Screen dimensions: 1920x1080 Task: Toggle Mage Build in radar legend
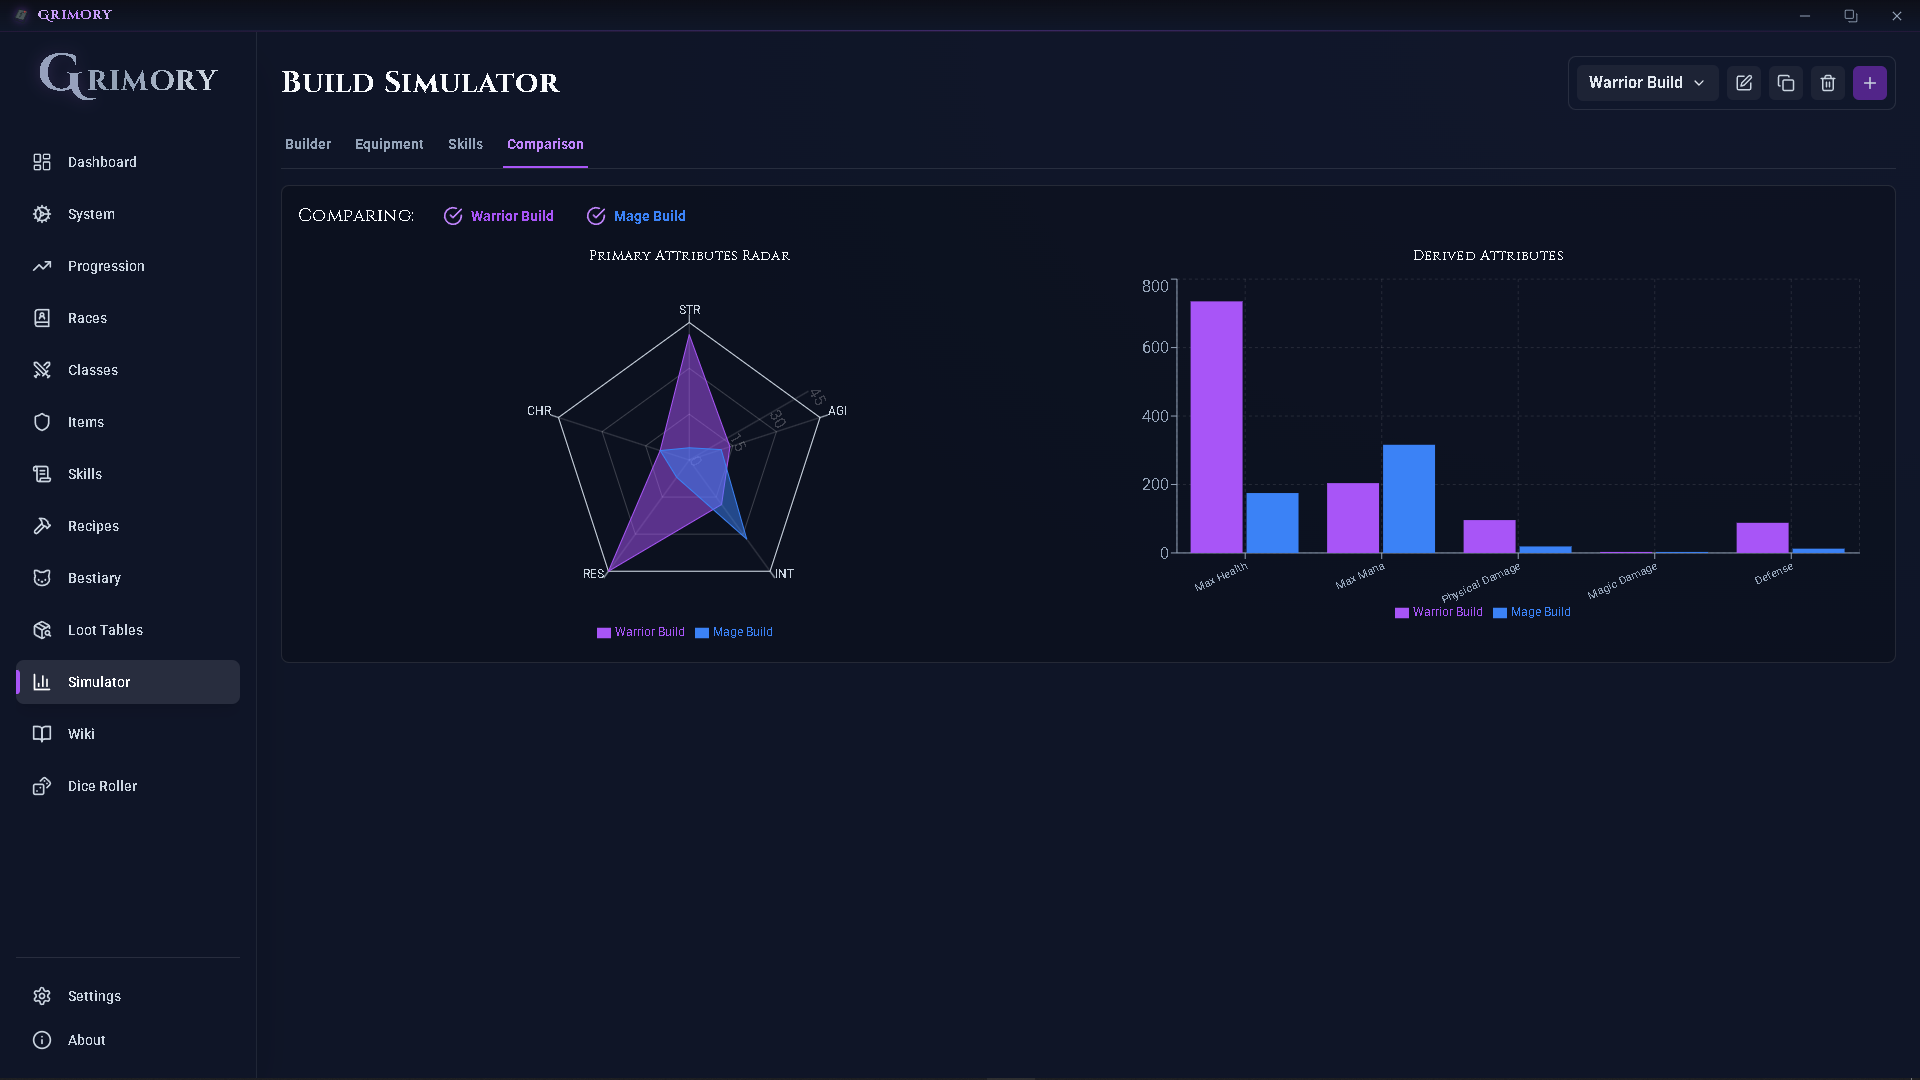pos(742,632)
